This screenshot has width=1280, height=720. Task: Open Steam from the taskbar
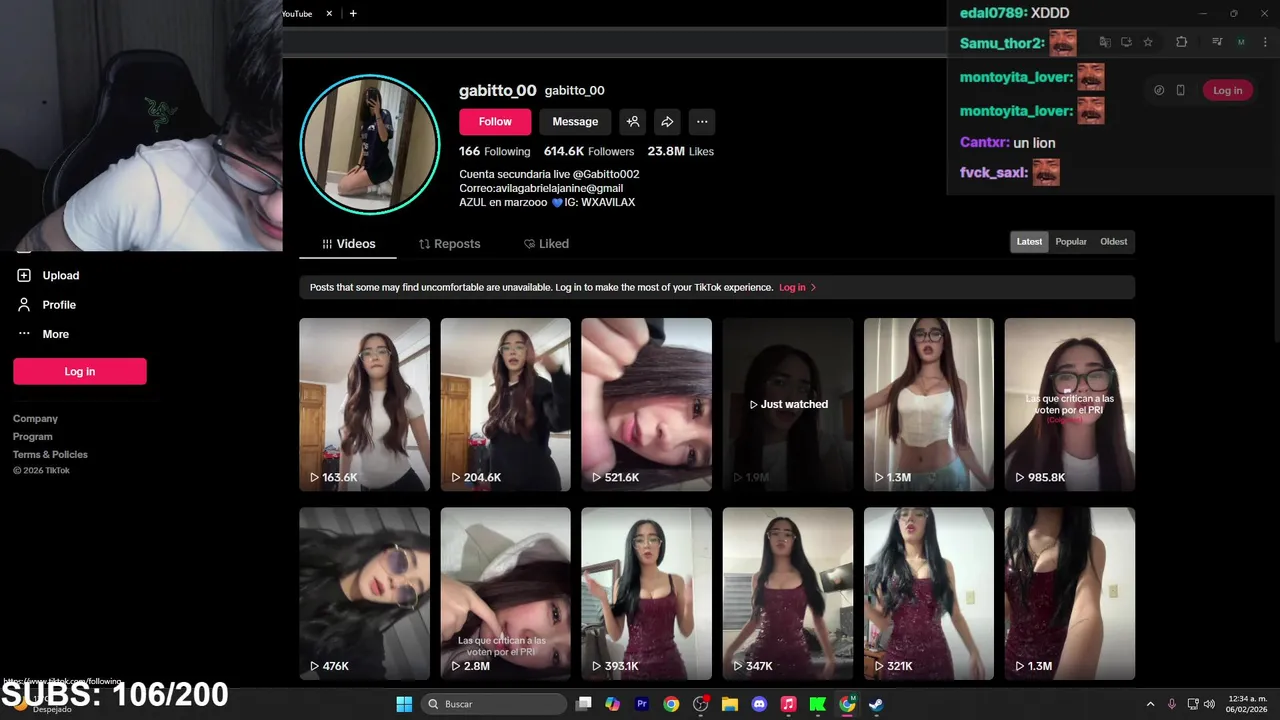point(876,704)
